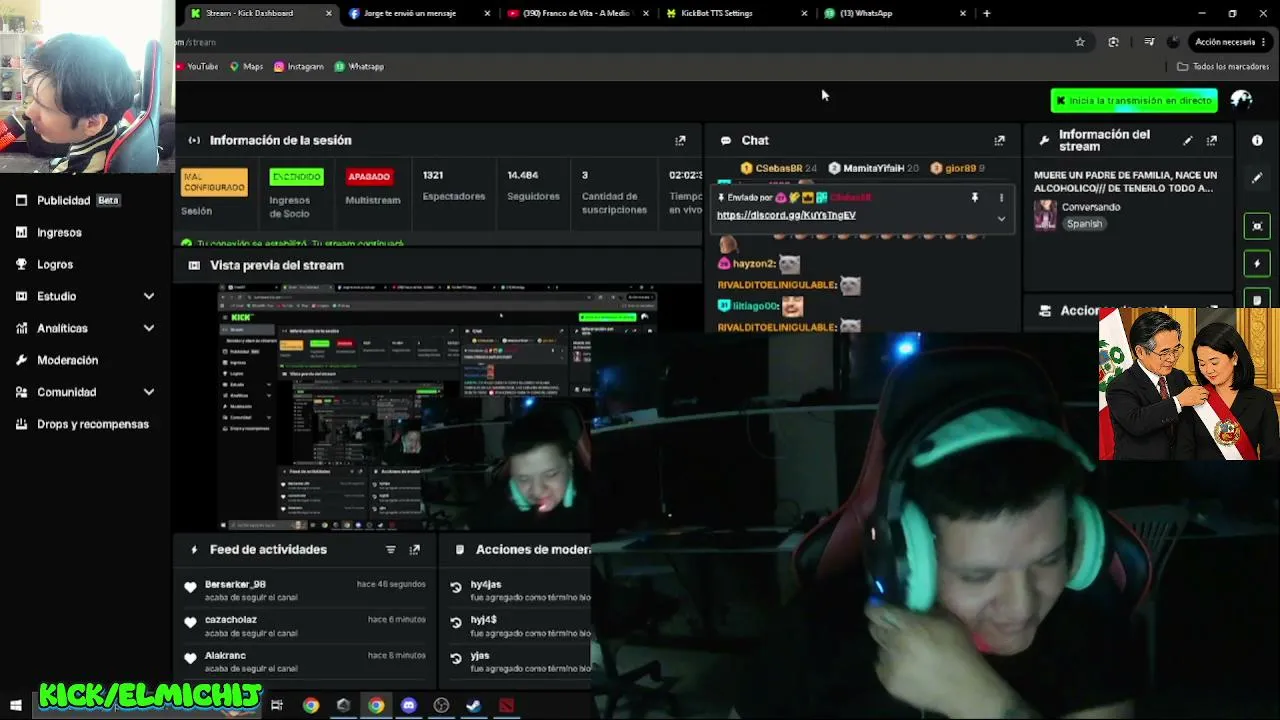Open the browser profile avatar
1280x720 pixels.
tap(1173, 42)
